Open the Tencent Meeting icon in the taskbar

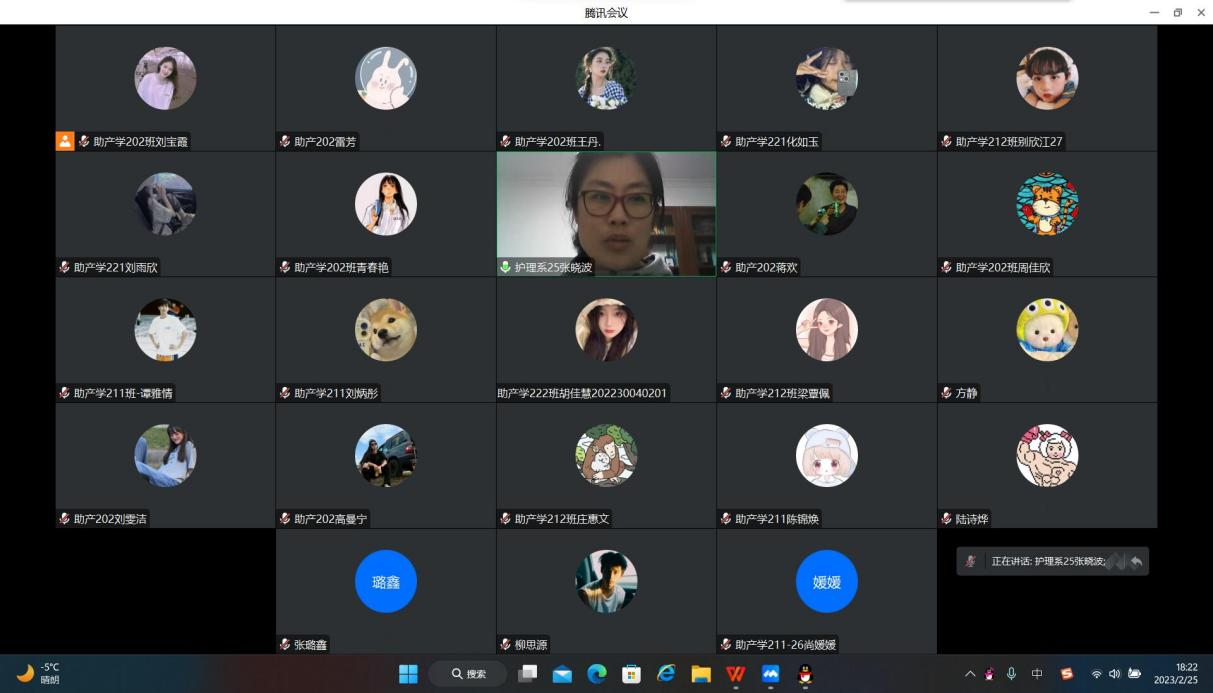click(x=770, y=674)
